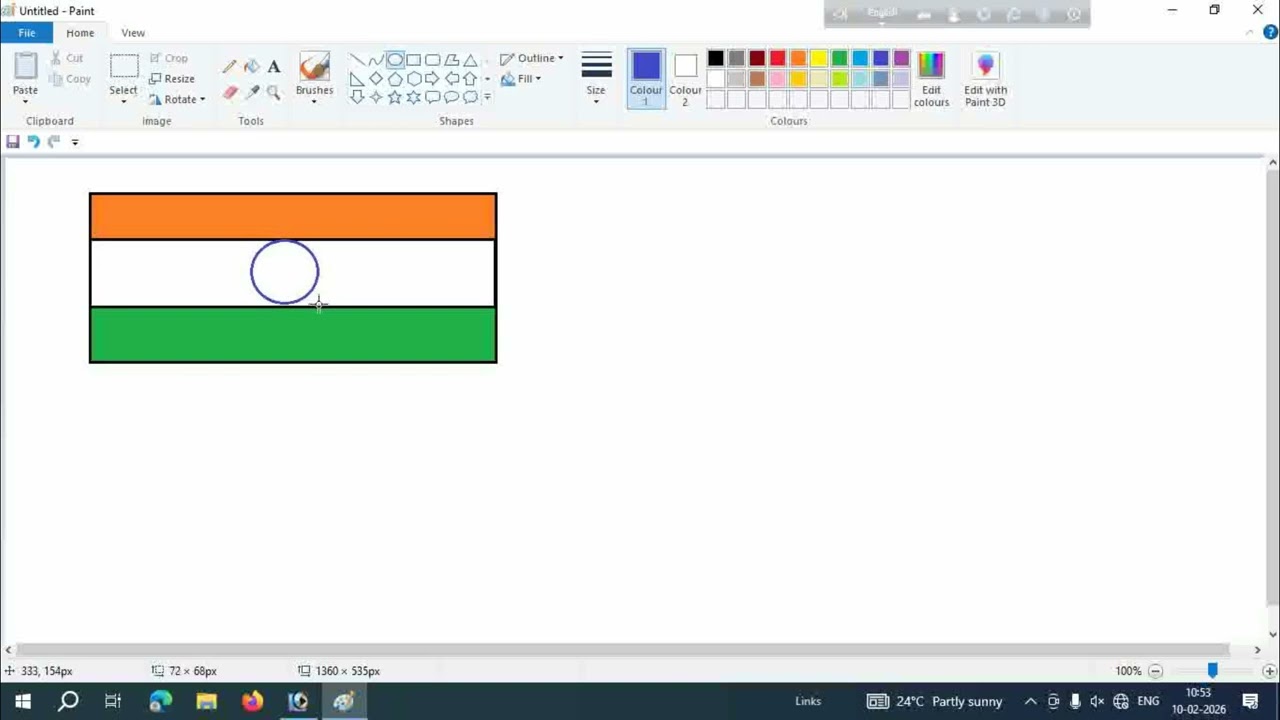Select the Magnifier tool
The image size is (1280, 720).
[x=273, y=92]
